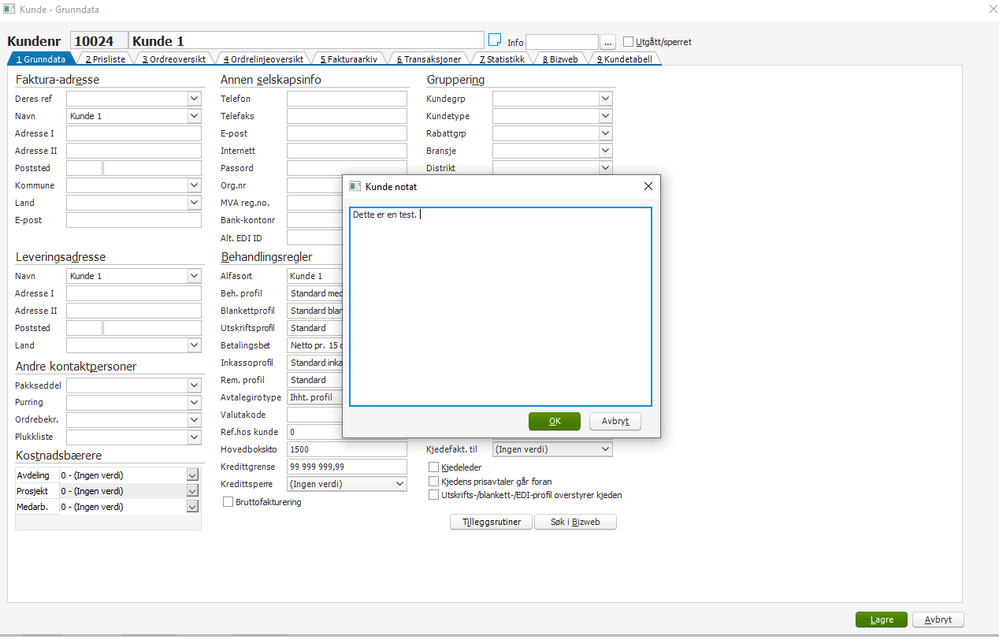The height and width of the screenshot is (637, 999).
Task: Expand the Kredittsperre dropdown
Action: tap(399, 483)
